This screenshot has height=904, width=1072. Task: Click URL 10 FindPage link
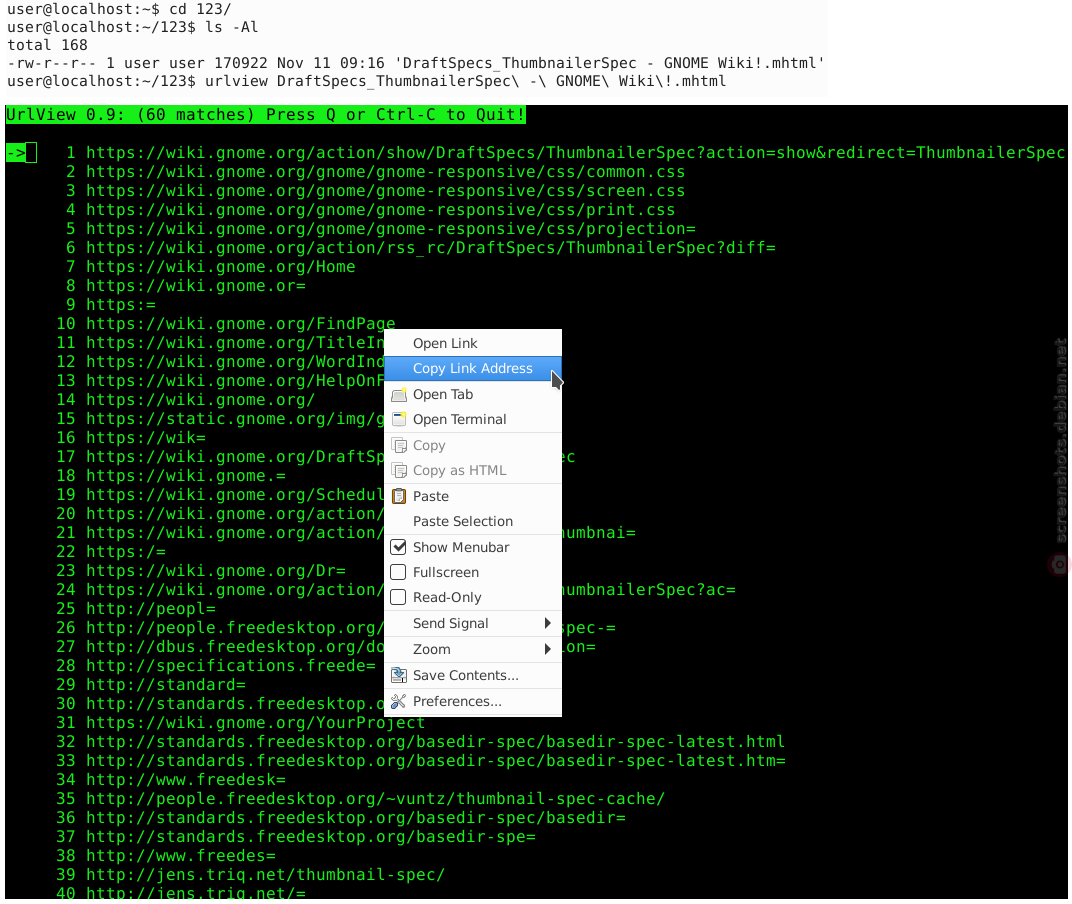pos(241,323)
